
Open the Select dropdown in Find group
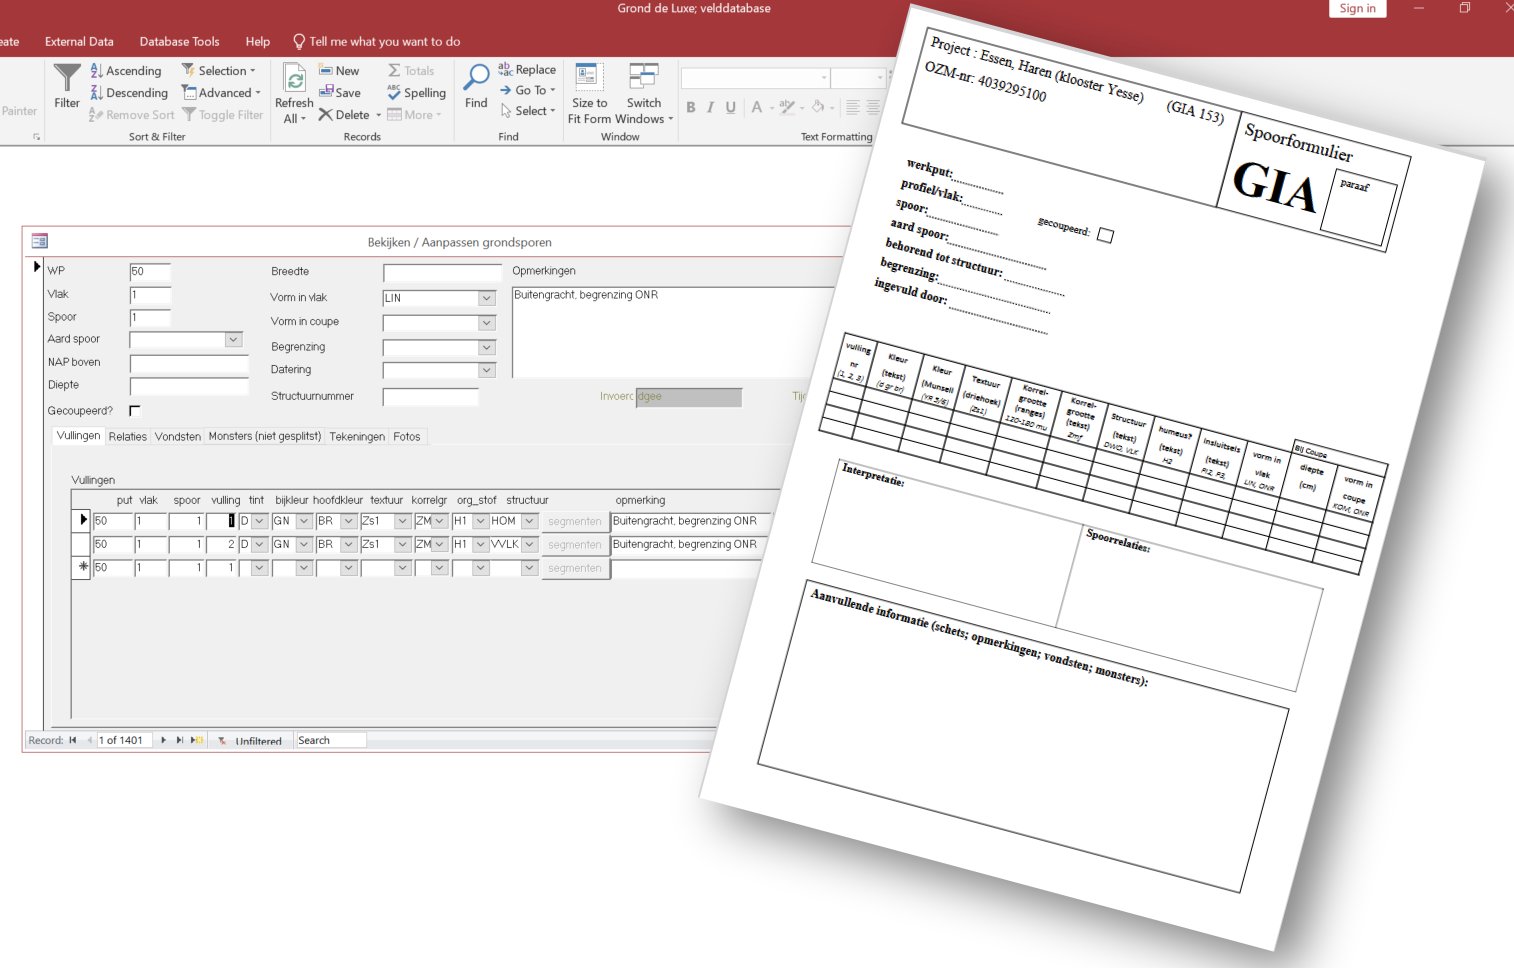point(527,111)
